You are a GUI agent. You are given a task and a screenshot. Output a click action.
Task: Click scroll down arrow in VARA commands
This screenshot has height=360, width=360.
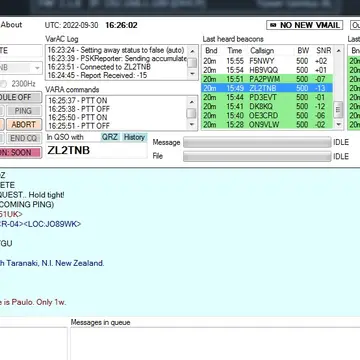tap(192, 125)
